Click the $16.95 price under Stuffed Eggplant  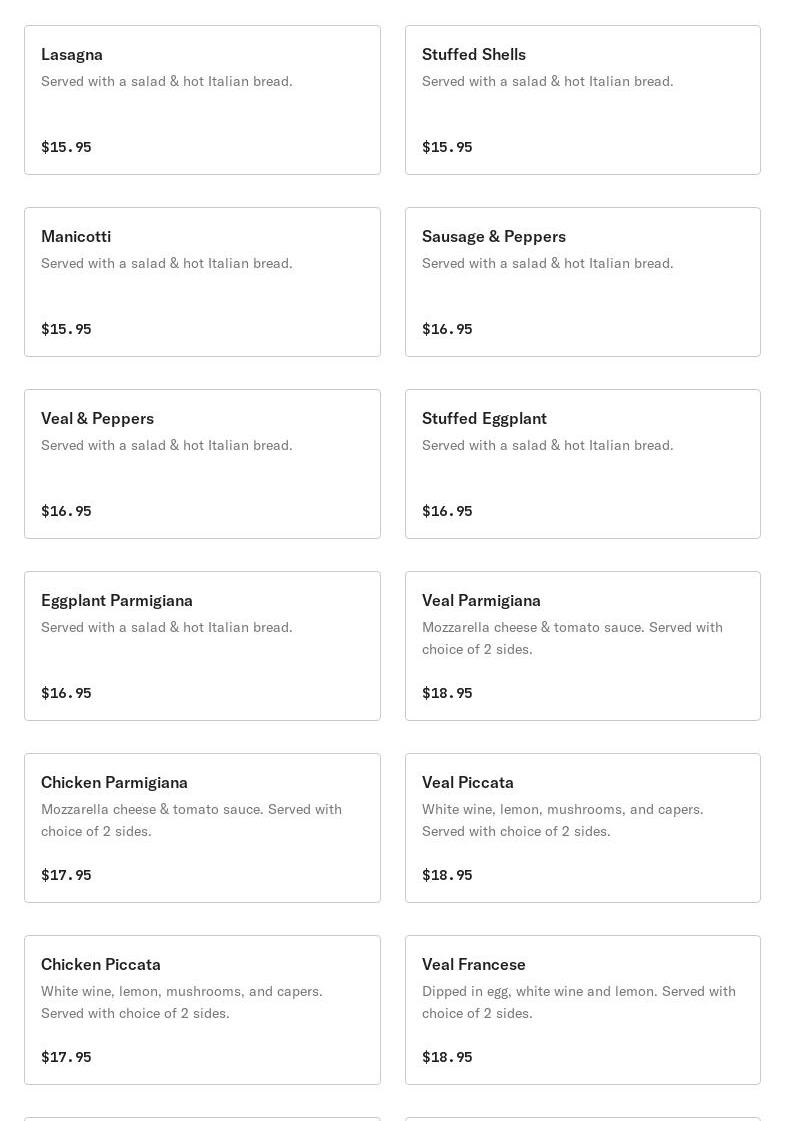[447, 510]
